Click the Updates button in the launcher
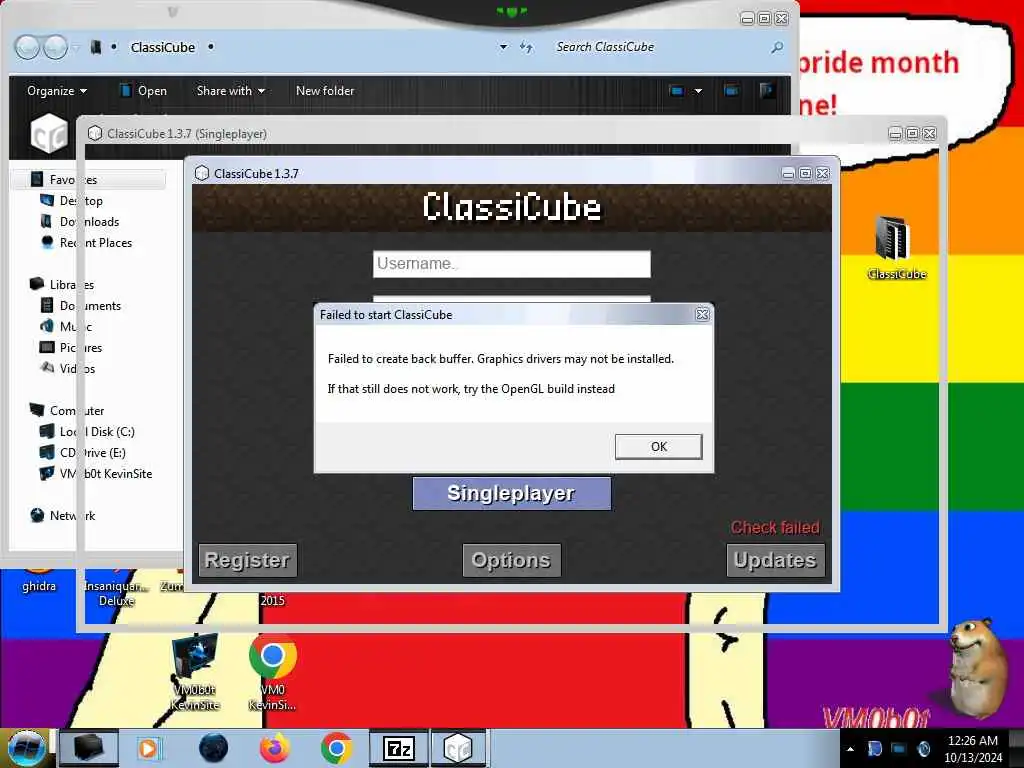 click(775, 560)
